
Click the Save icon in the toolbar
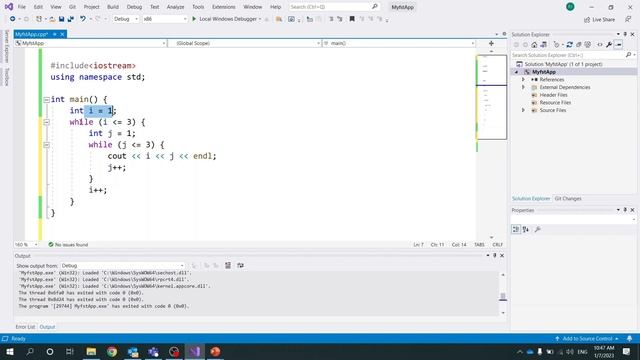coord(61,19)
